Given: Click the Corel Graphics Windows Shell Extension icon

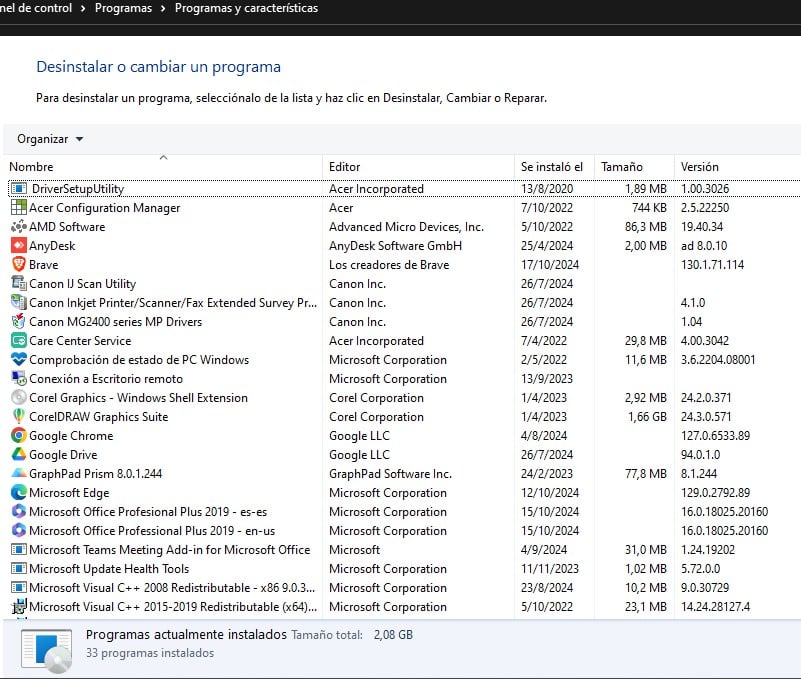Looking at the screenshot, I should [x=19, y=397].
